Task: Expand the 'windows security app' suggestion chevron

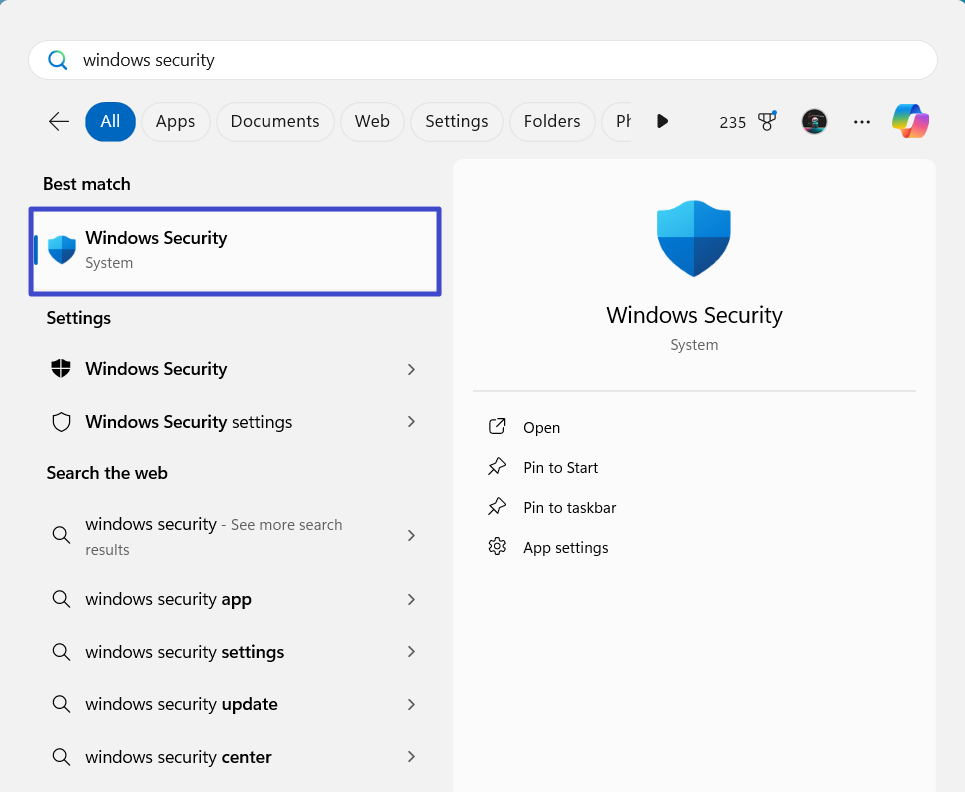Action: [x=411, y=599]
